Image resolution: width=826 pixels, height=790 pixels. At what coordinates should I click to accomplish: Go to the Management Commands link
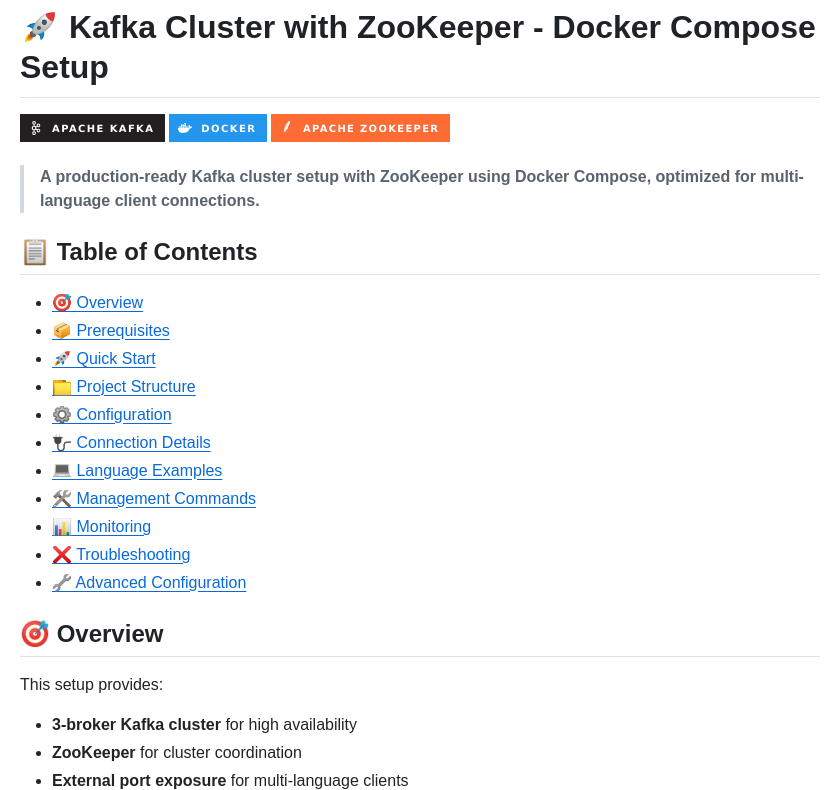pyautogui.click(x=165, y=499)
